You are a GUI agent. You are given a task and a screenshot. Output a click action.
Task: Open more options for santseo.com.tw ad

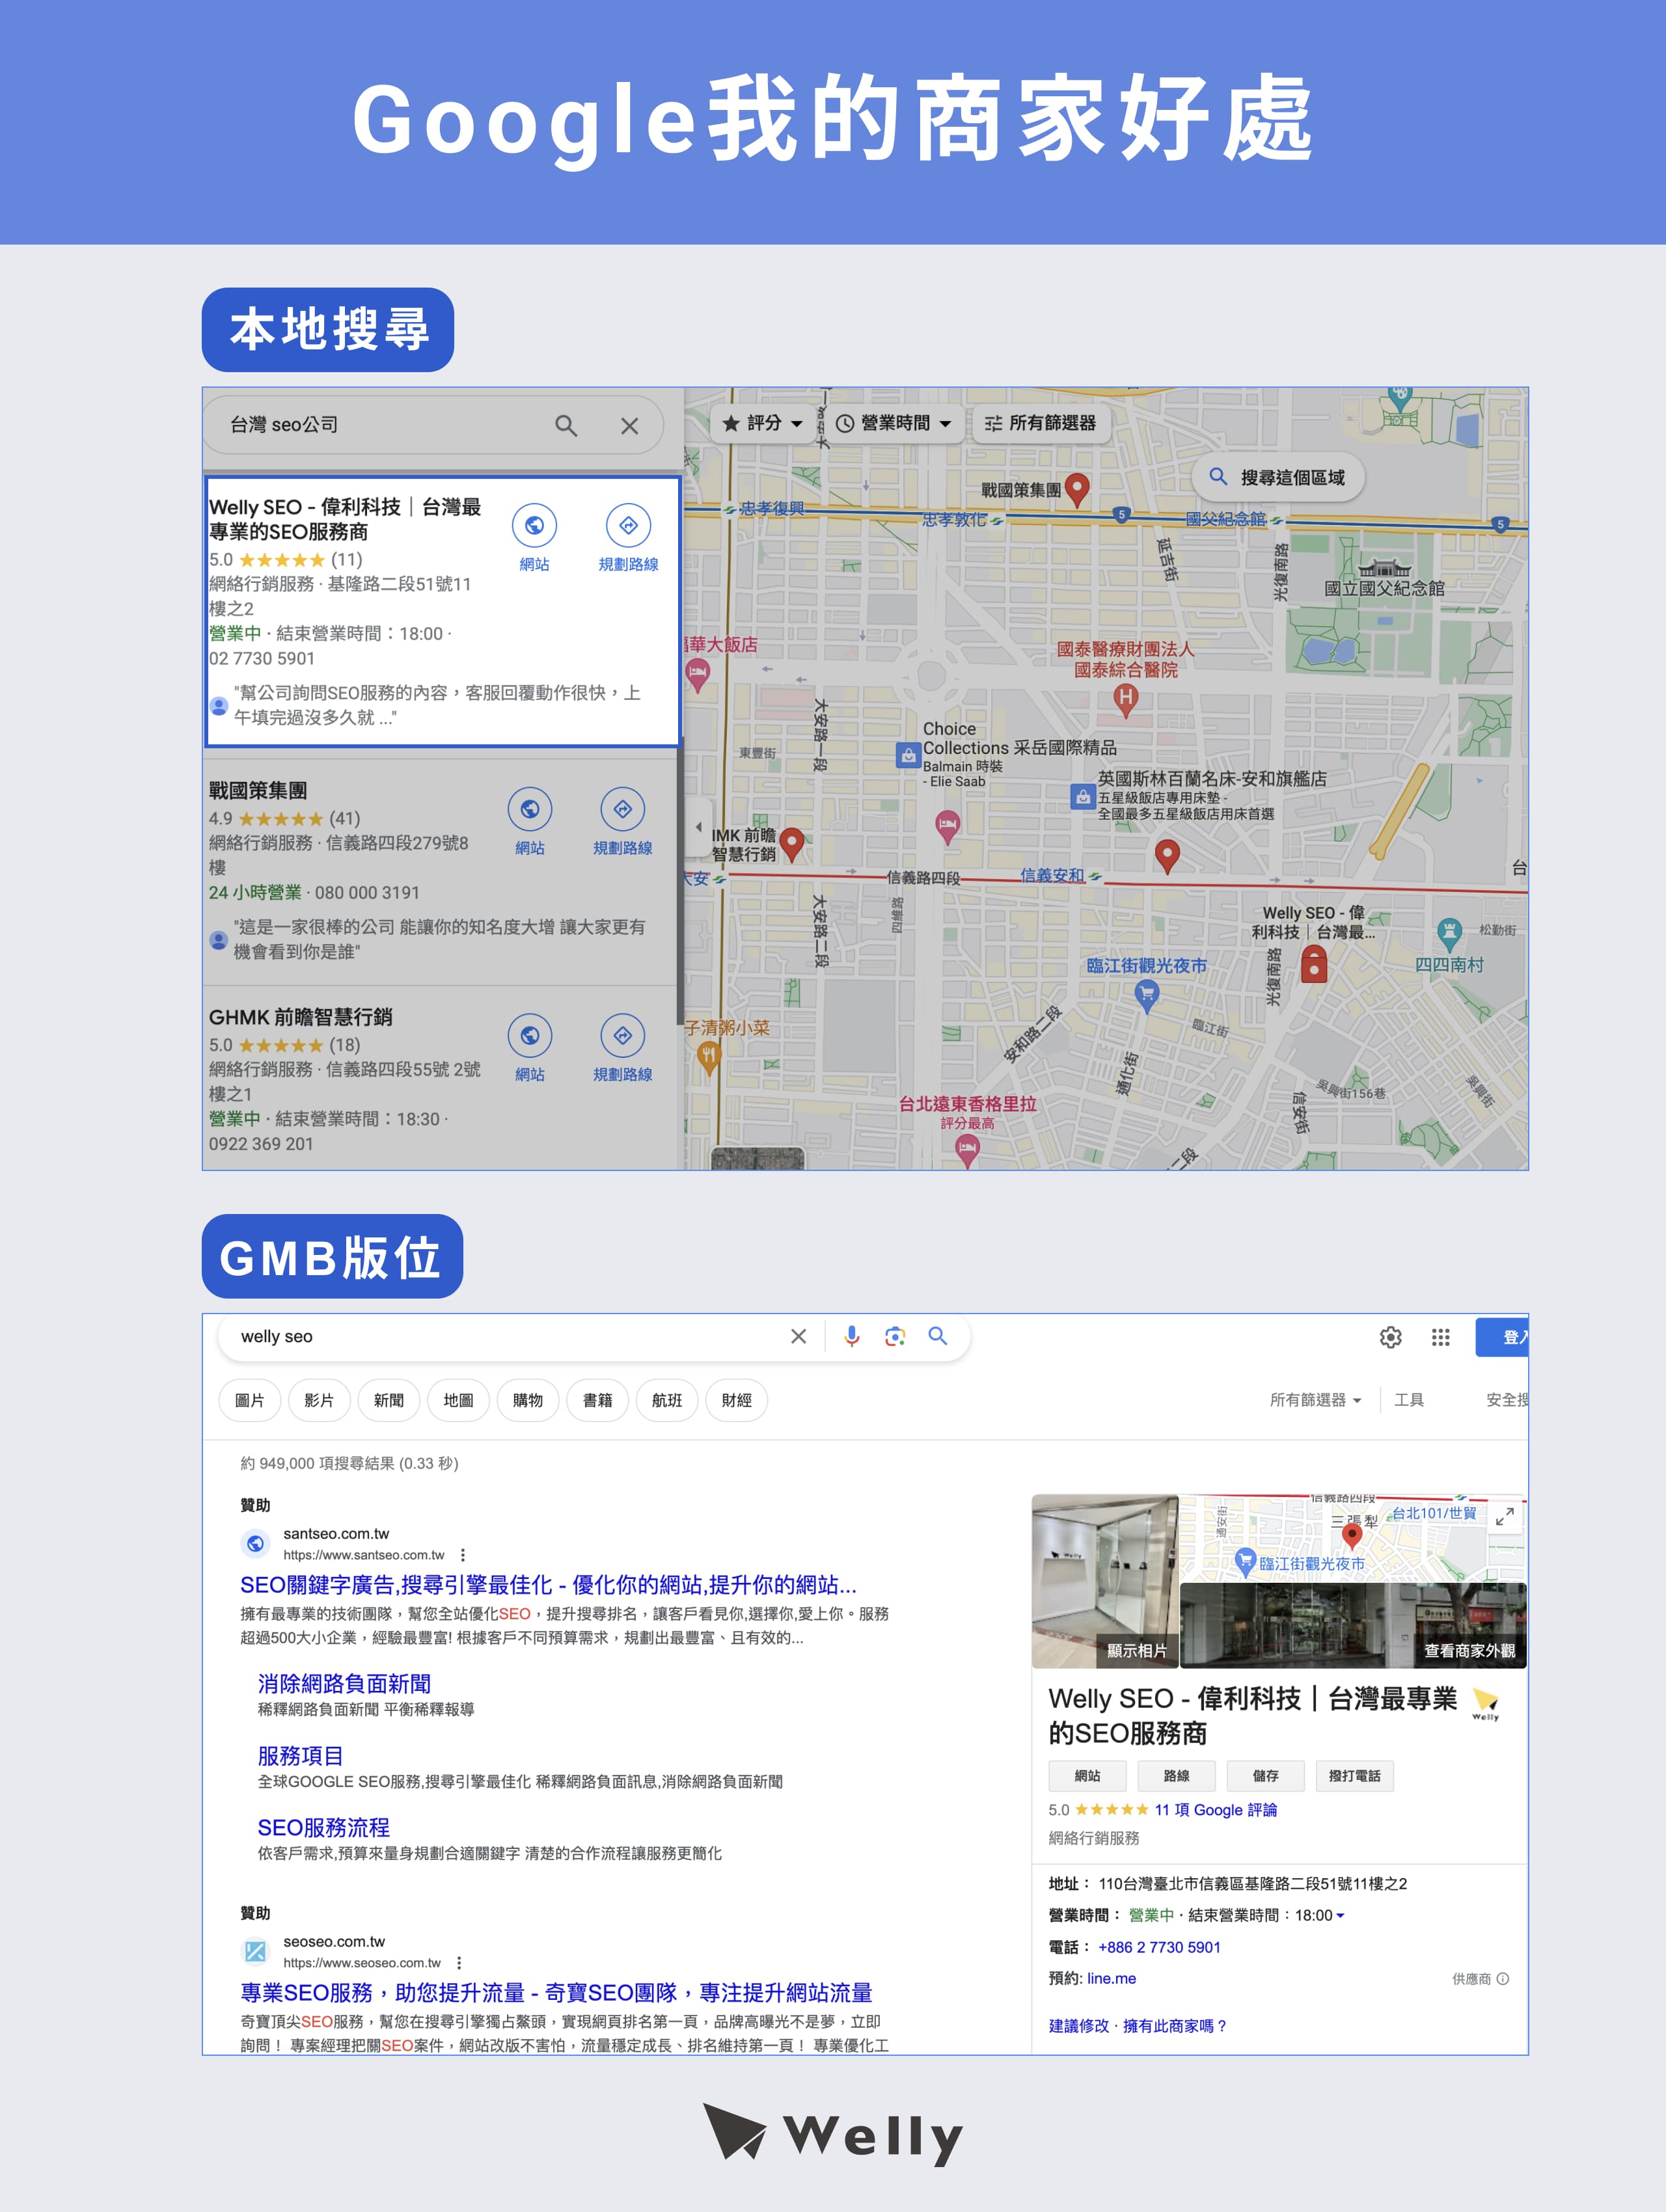point(462,1555)
